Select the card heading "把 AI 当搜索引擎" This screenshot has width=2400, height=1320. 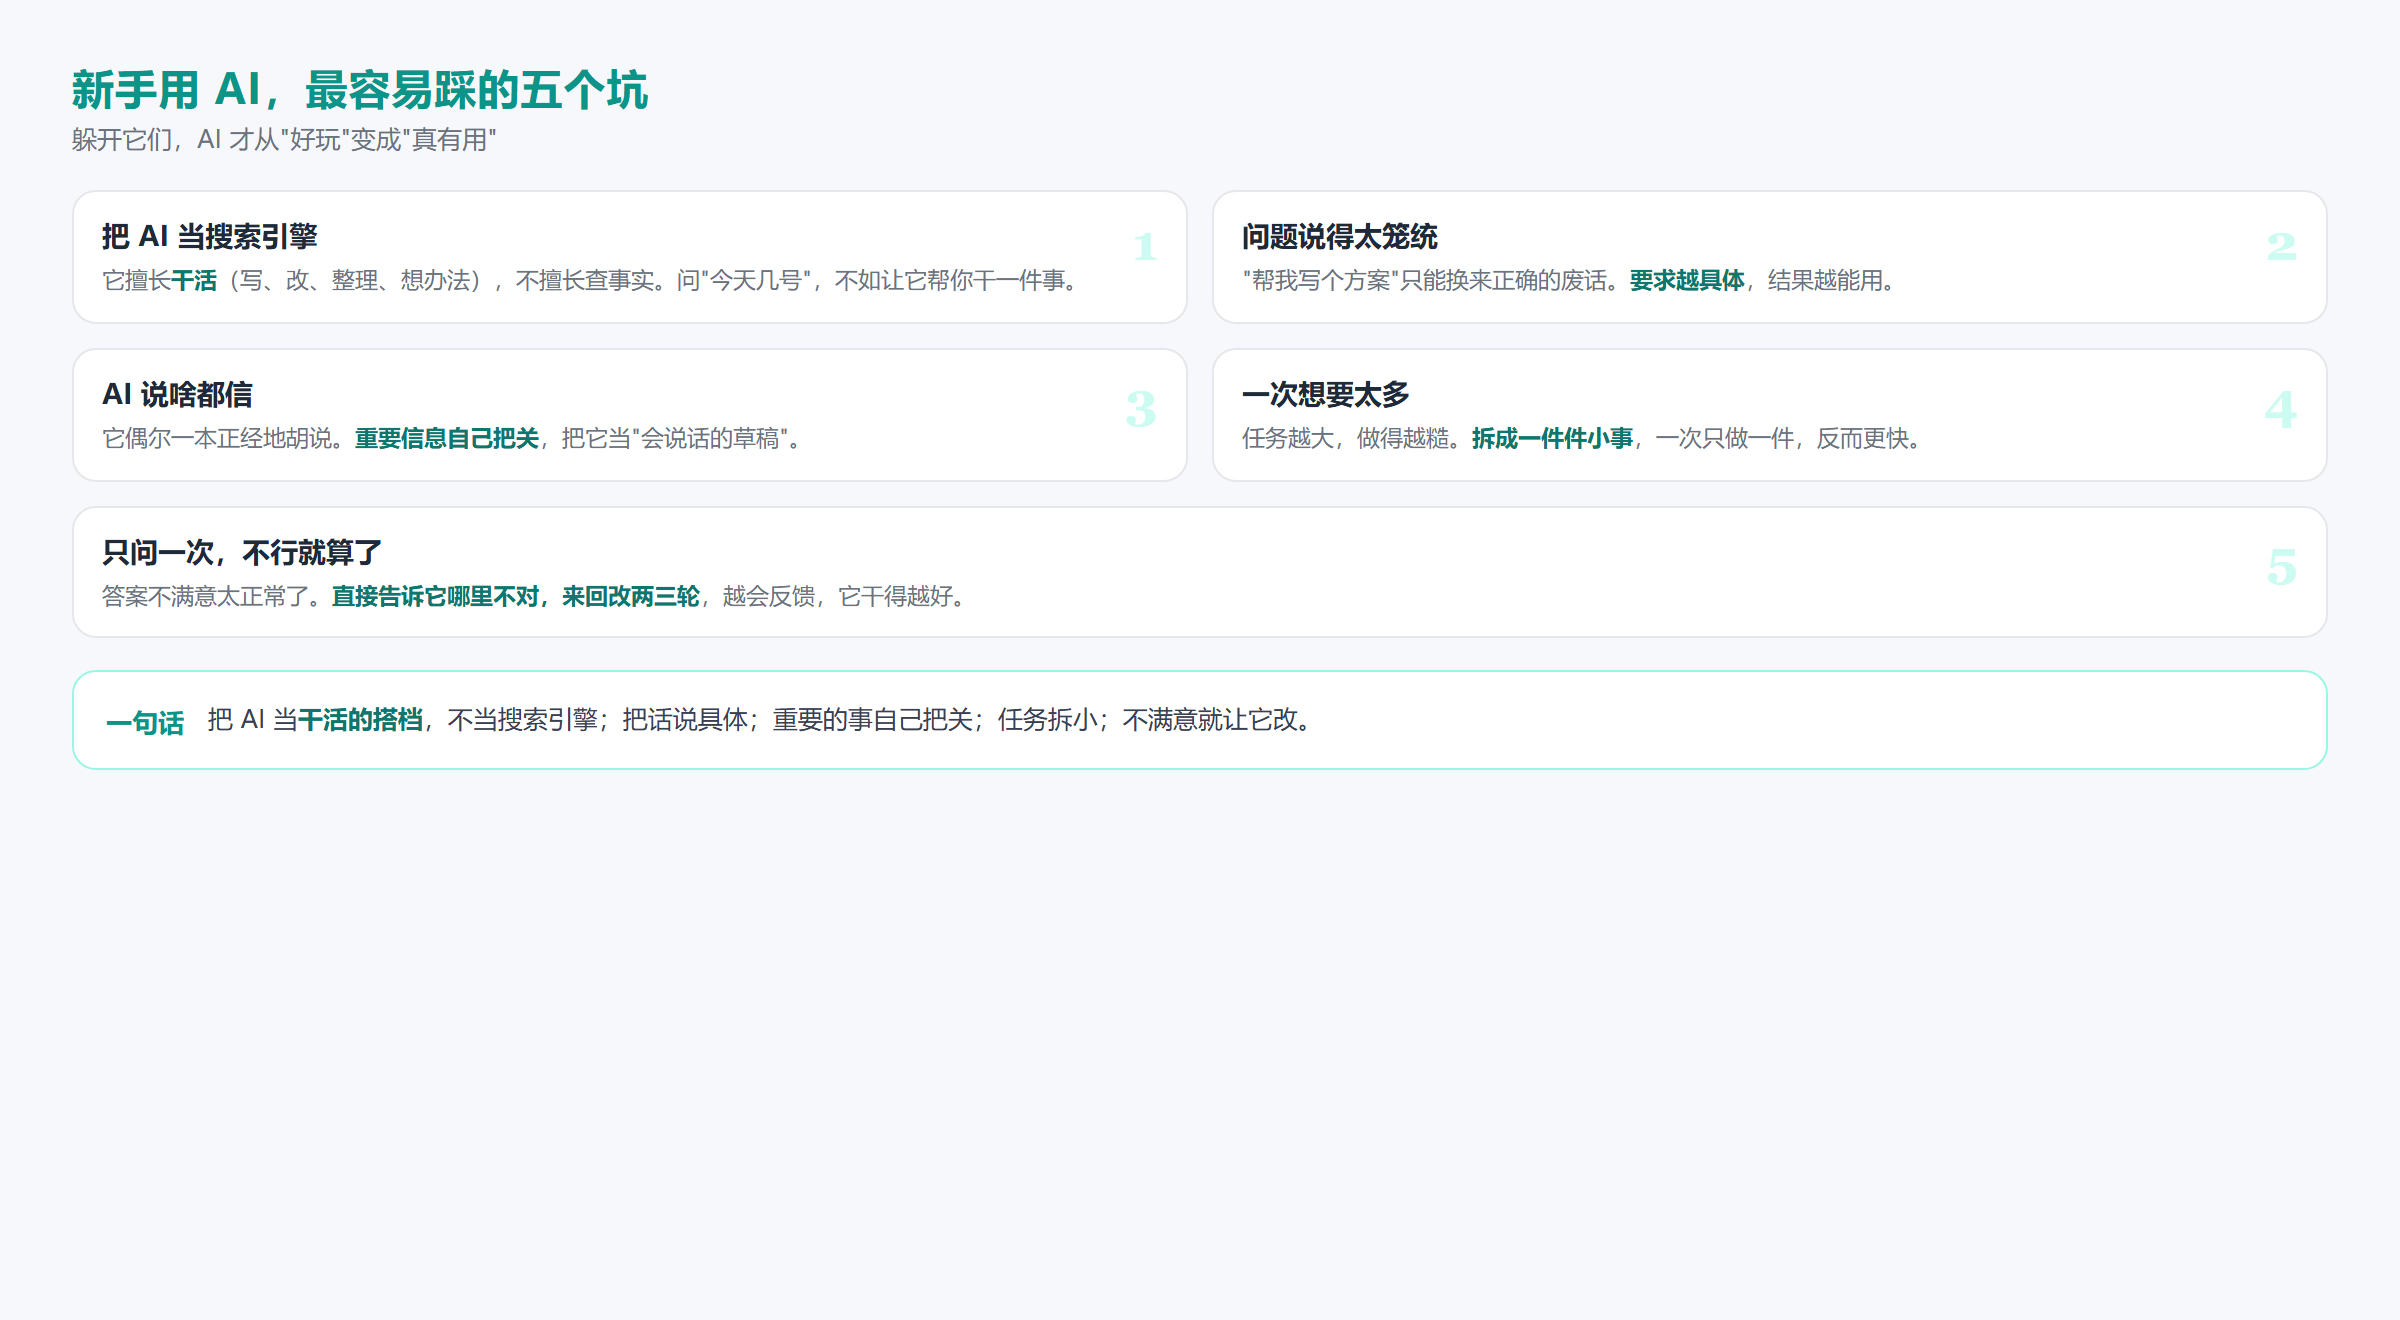tap(210, 237)
